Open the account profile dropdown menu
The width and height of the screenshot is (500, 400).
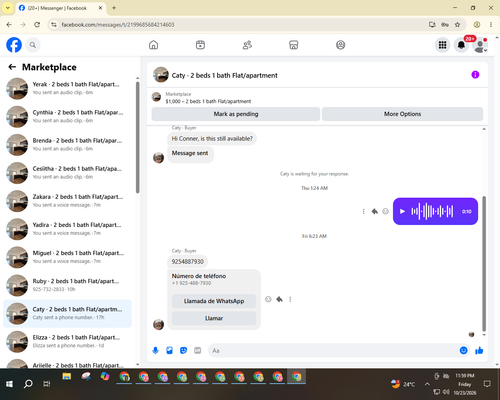click(480, 45)
